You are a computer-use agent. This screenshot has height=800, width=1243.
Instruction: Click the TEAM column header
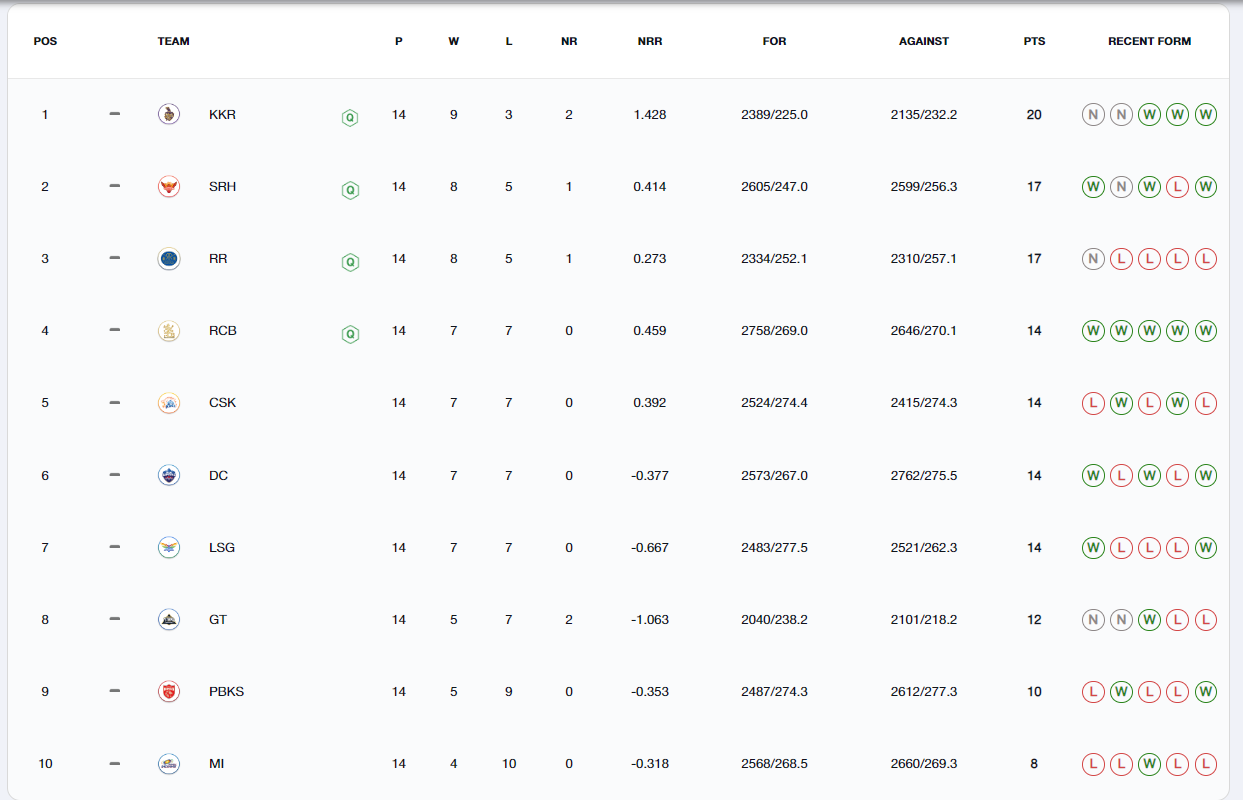[174, 42]
